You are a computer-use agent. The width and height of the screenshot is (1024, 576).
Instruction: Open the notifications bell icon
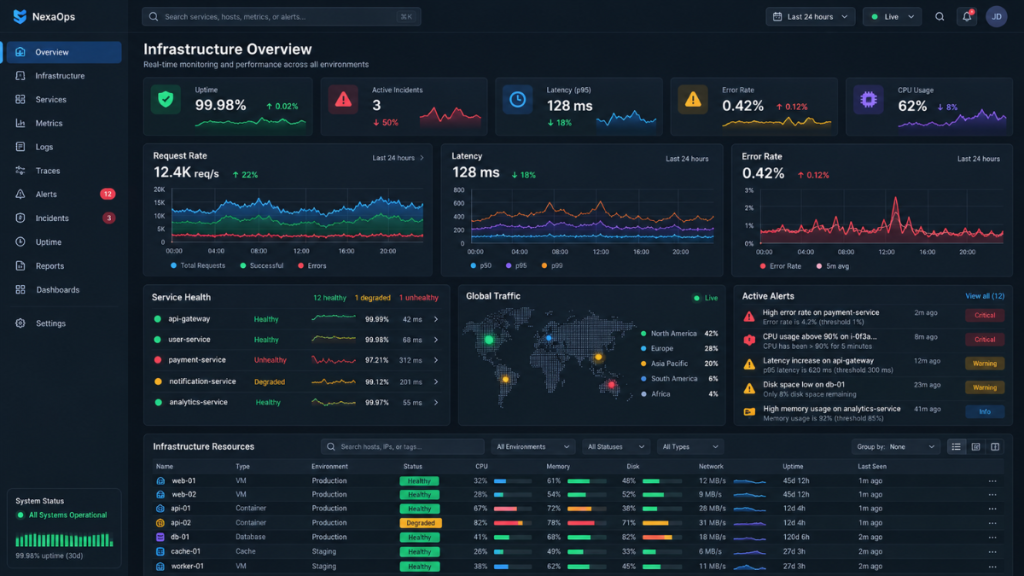pyautogui.click(x=967, y=17)
